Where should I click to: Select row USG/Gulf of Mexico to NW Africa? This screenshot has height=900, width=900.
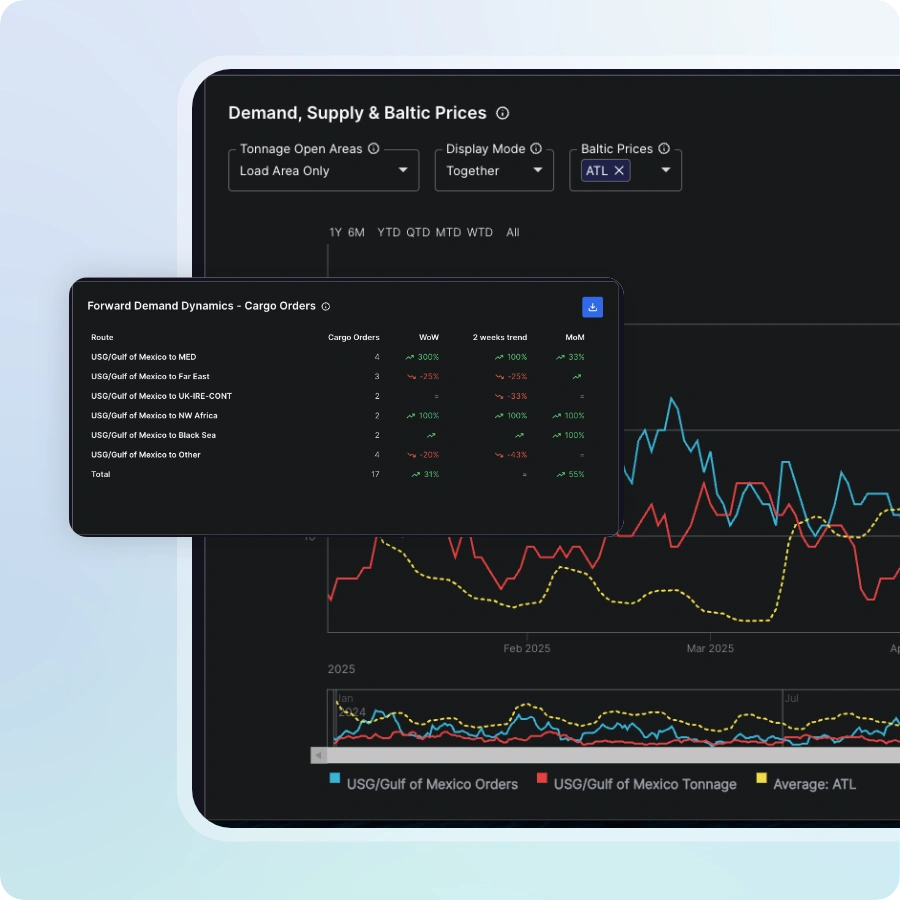click(338, 416)
